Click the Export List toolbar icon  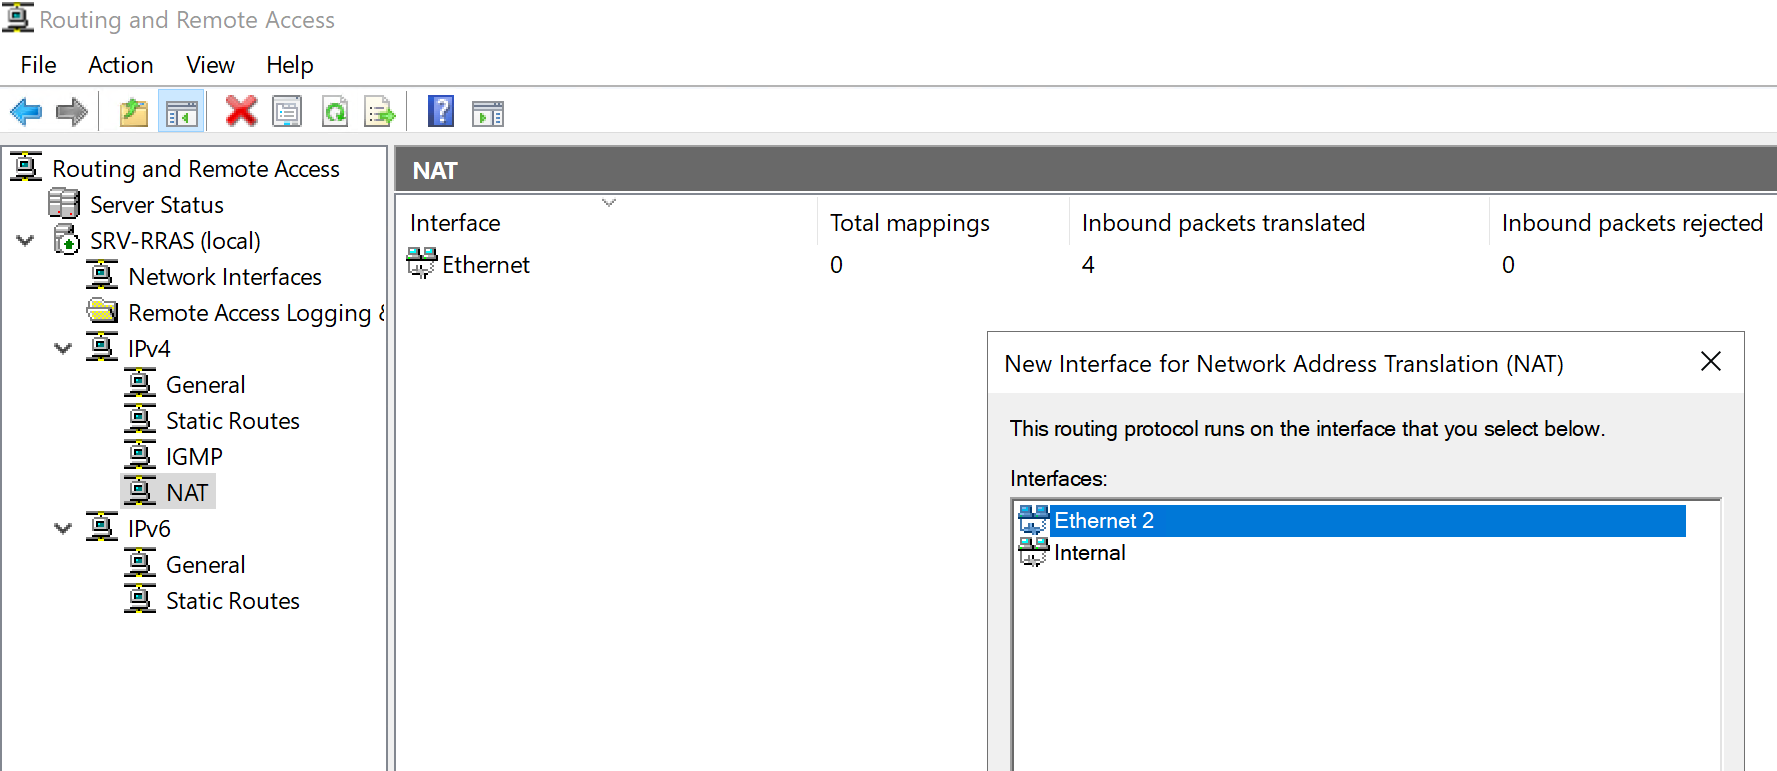tap(380, 112)
